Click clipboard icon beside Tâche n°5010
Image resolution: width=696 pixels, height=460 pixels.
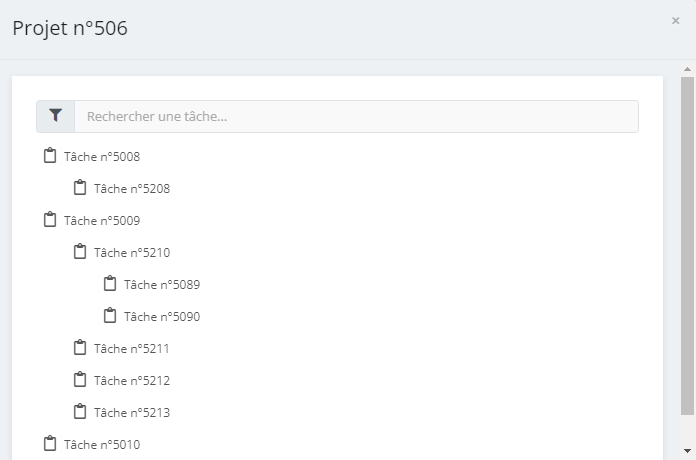(x=50, y=444)
